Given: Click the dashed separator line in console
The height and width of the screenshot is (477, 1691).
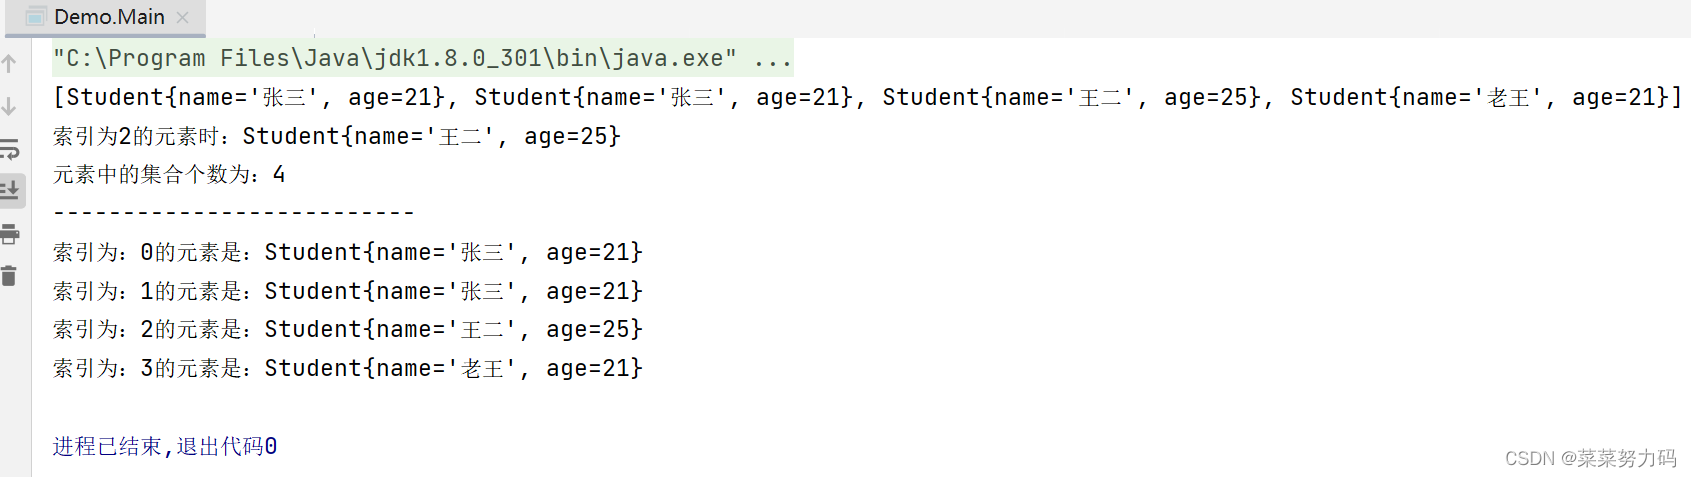Looking at the screenshot, I should click(233, 212).
